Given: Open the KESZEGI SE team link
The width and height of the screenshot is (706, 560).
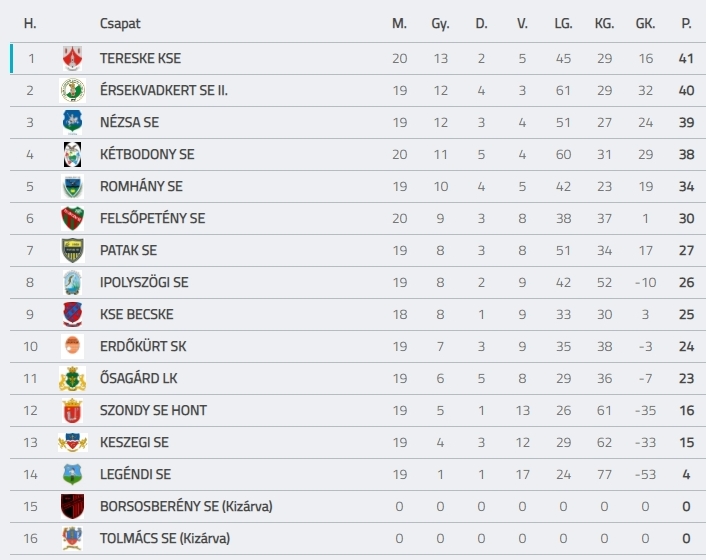Looking at the screenshot, I should (134, 443).
